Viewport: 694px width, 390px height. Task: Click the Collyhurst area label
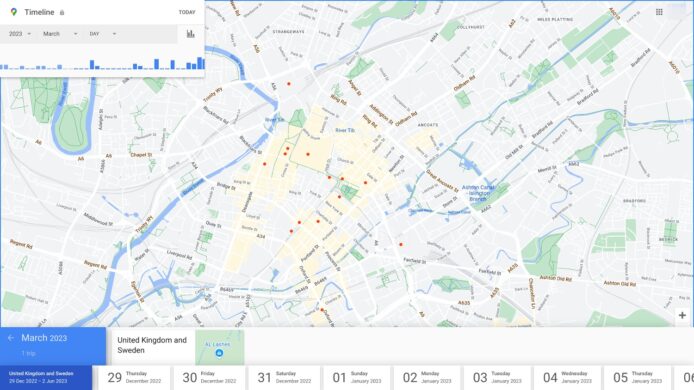pyautogui.click(x=470, y=27)
